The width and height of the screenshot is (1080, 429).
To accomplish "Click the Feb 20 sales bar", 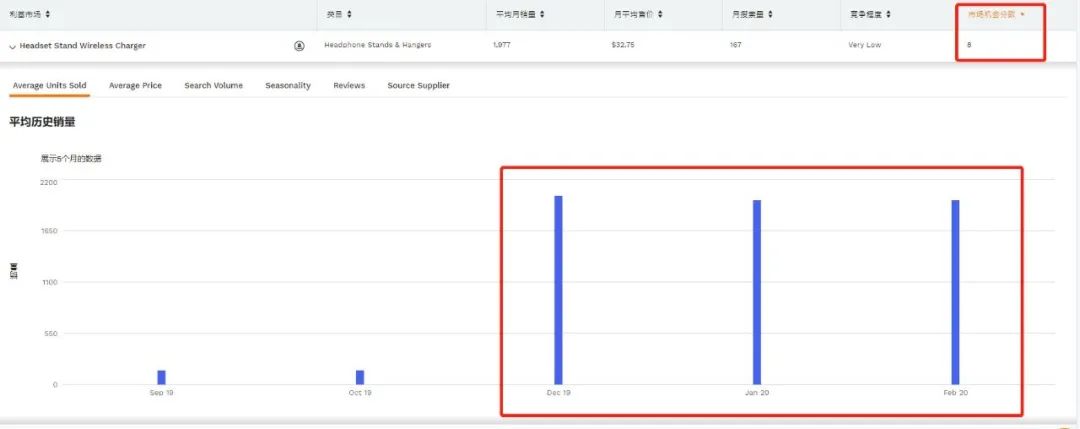I will 955,292.
